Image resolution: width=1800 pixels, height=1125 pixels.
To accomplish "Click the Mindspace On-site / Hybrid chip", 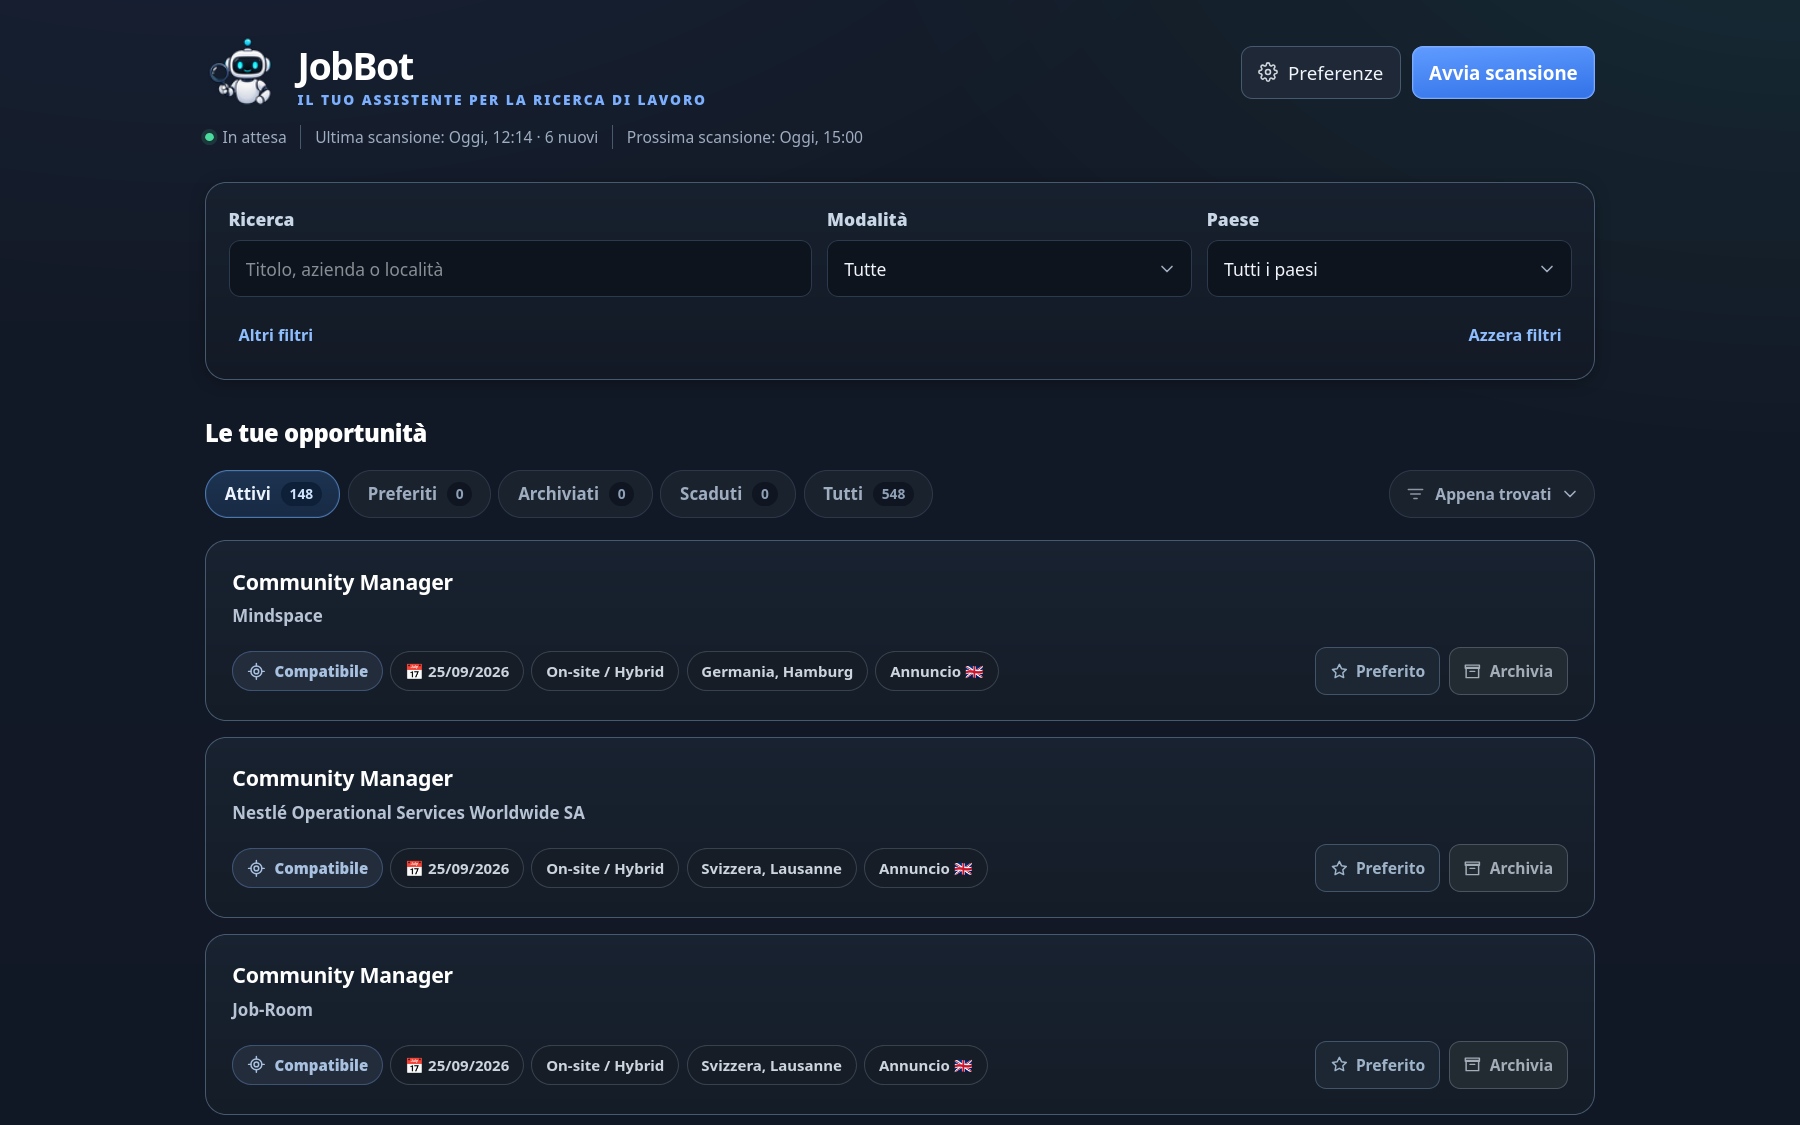I will (x=605, y=671).
